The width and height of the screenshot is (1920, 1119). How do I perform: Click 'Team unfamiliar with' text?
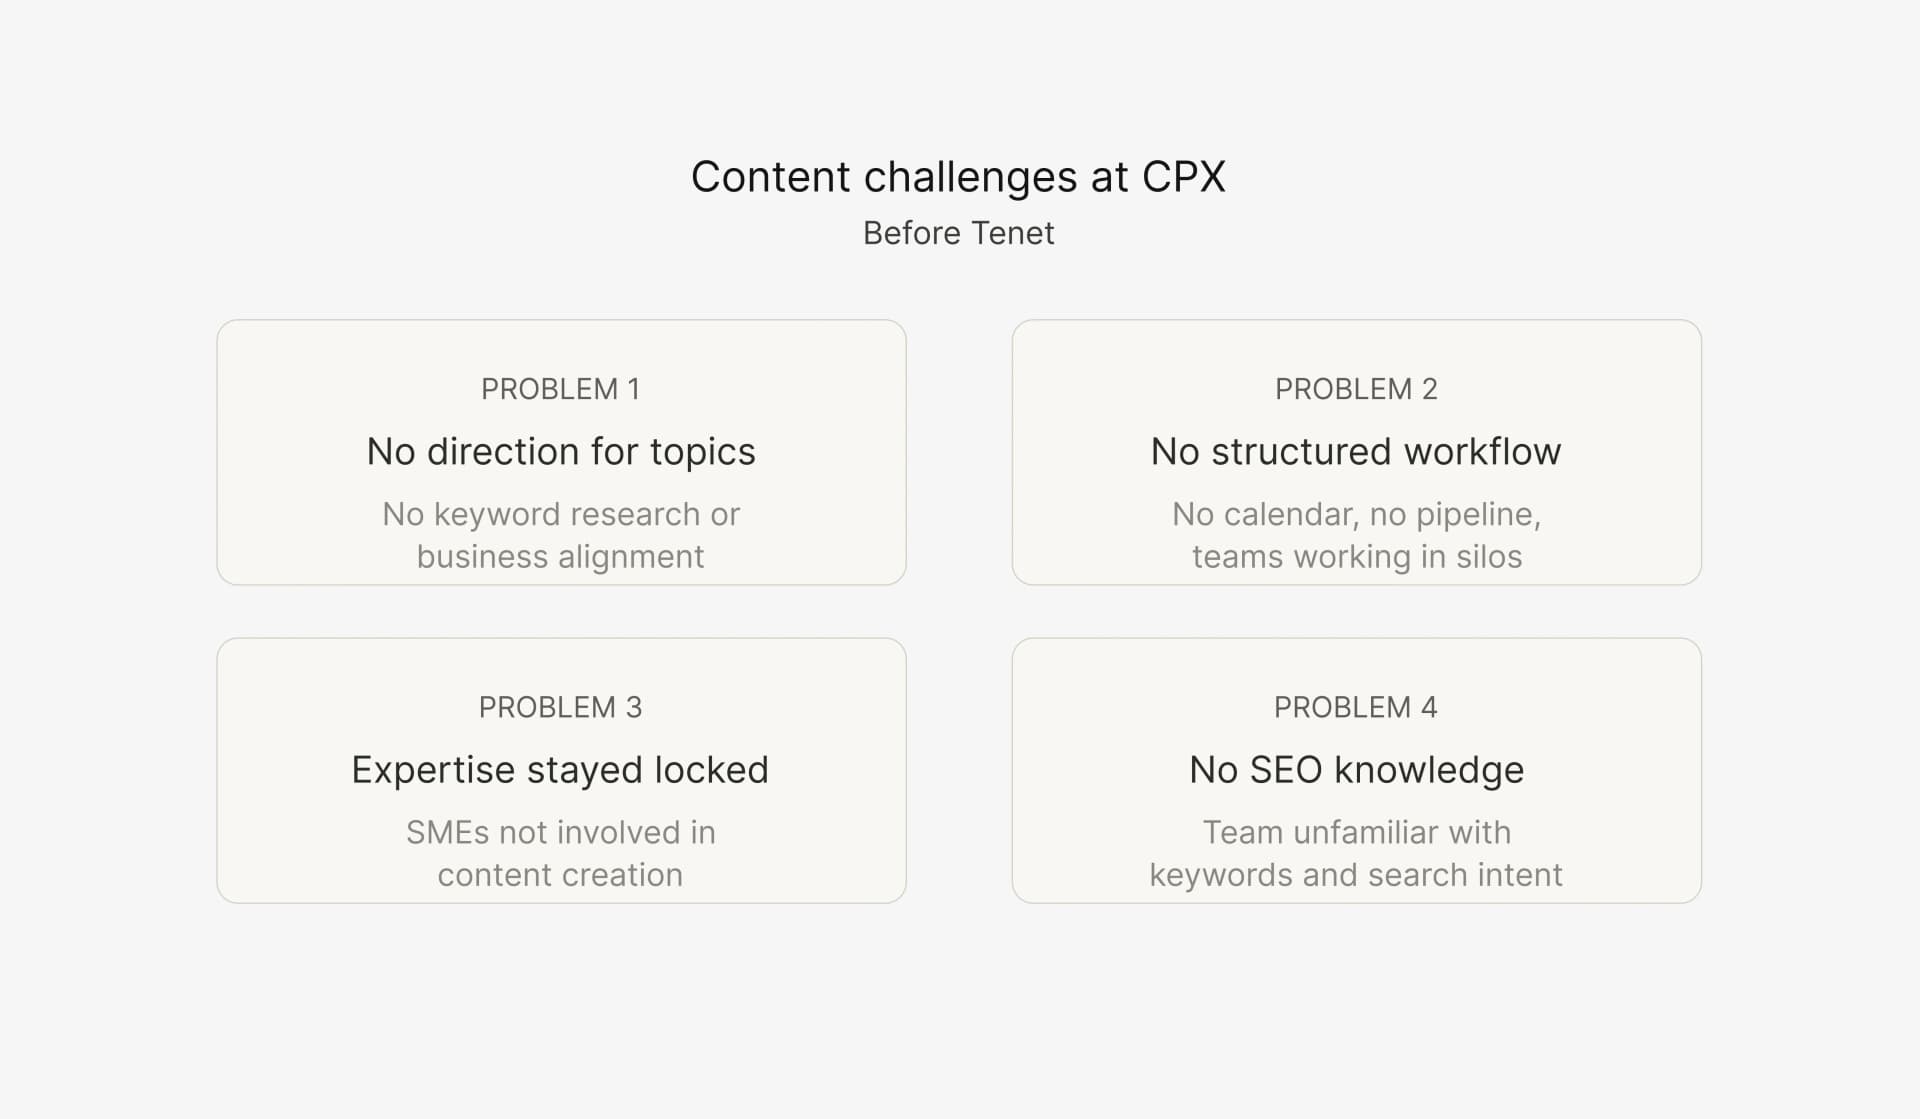tap(1357, 833)
